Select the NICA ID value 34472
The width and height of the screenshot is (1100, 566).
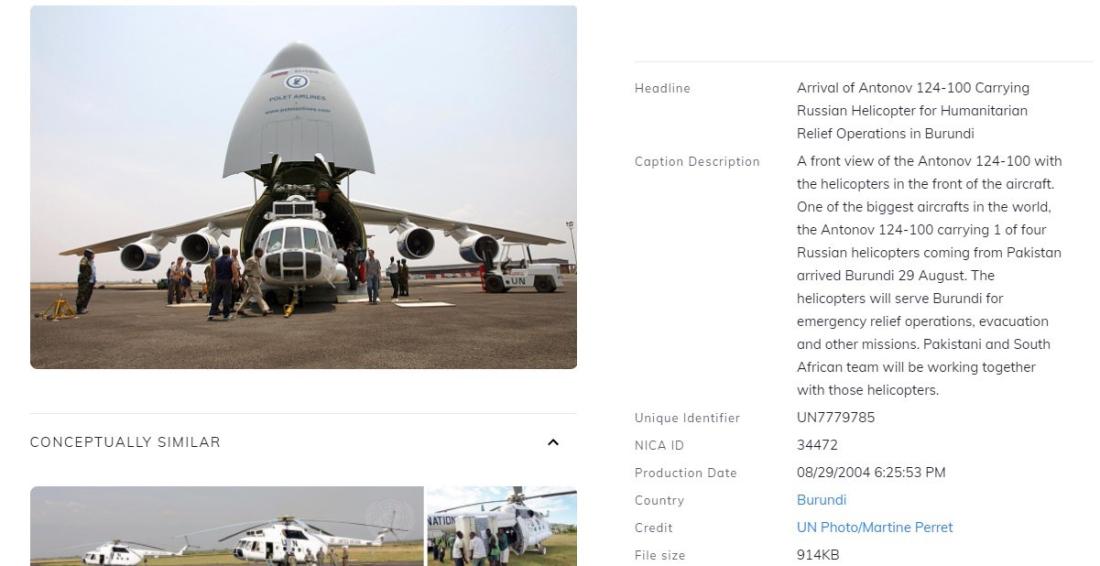click(817, 445)
